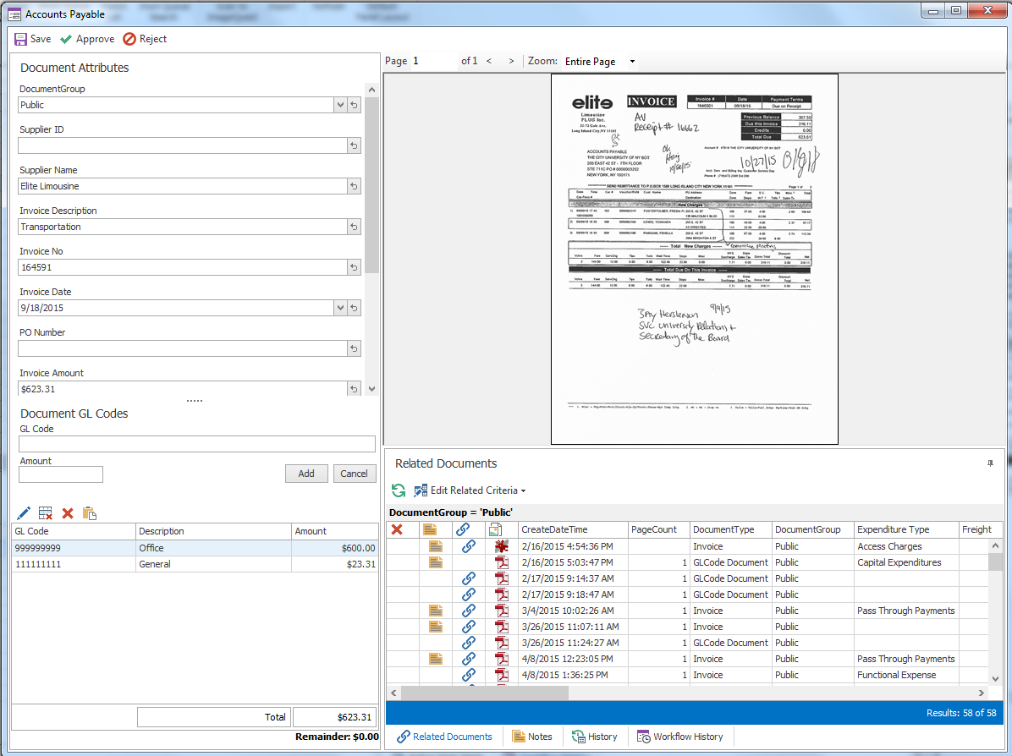Go to next page of document
Screen dimensions: 1012x756
pos(511,61)
